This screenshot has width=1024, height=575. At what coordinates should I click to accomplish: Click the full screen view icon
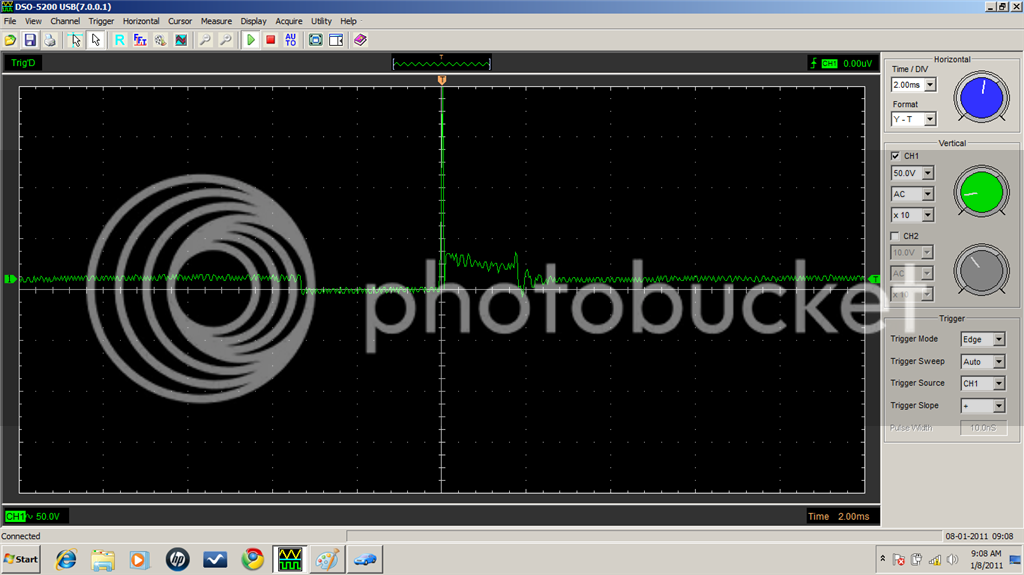pos(315,40)
